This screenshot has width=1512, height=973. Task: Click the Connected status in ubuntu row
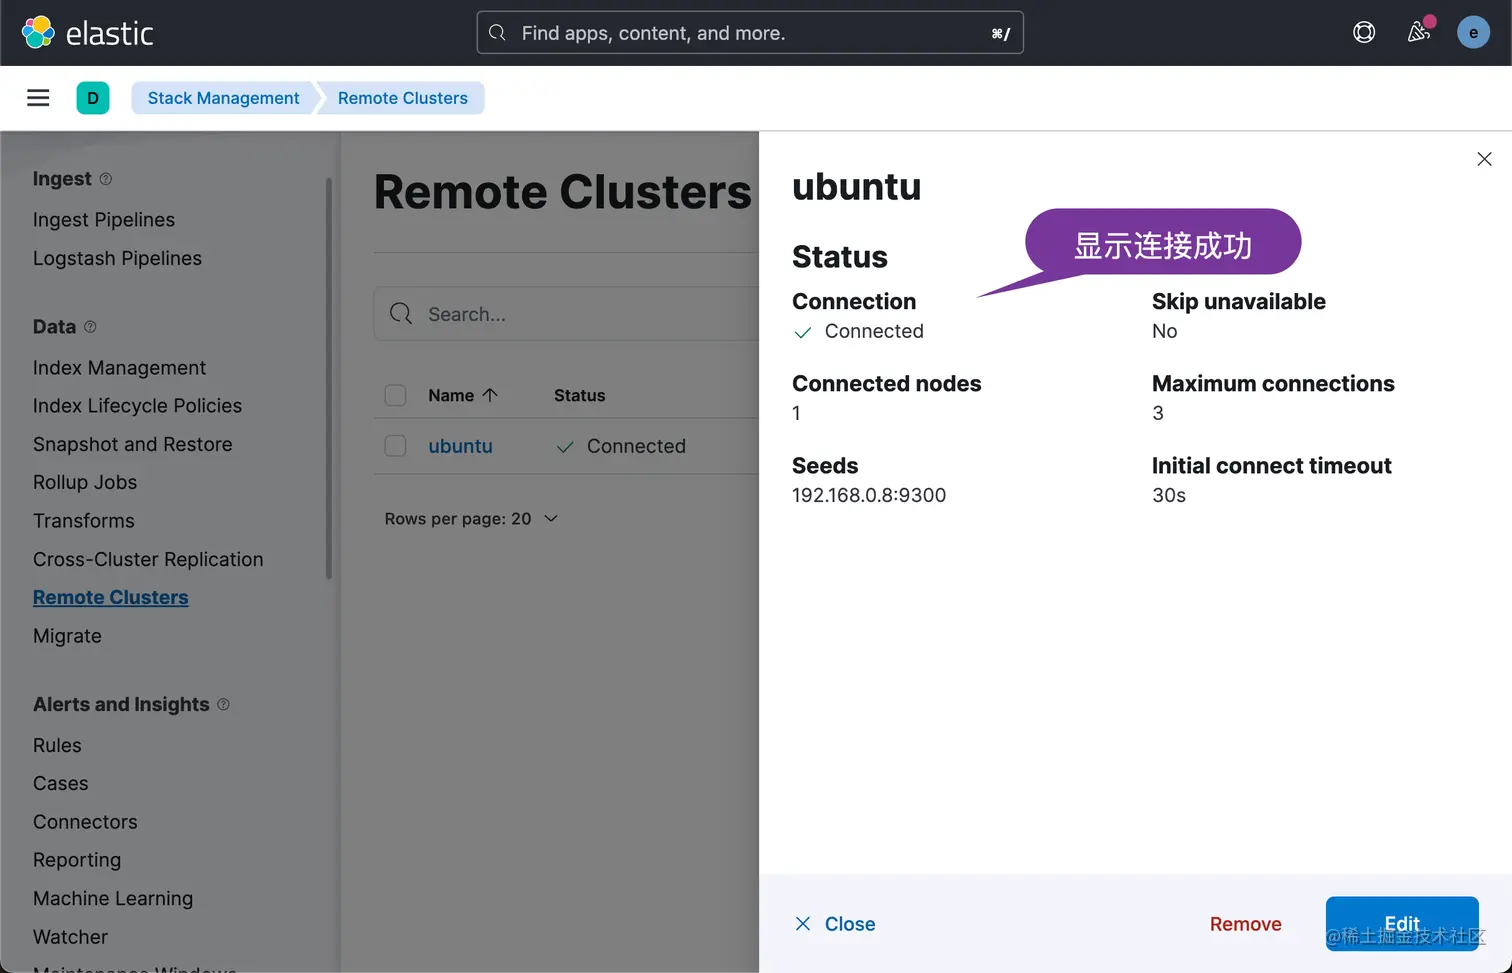(621, 446)
